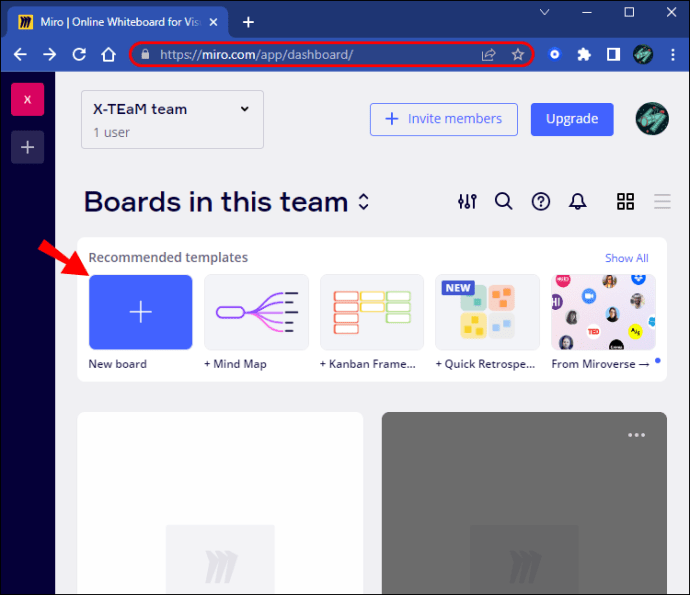
Task: Toggle the browser side panel icon
Action: 613,55
